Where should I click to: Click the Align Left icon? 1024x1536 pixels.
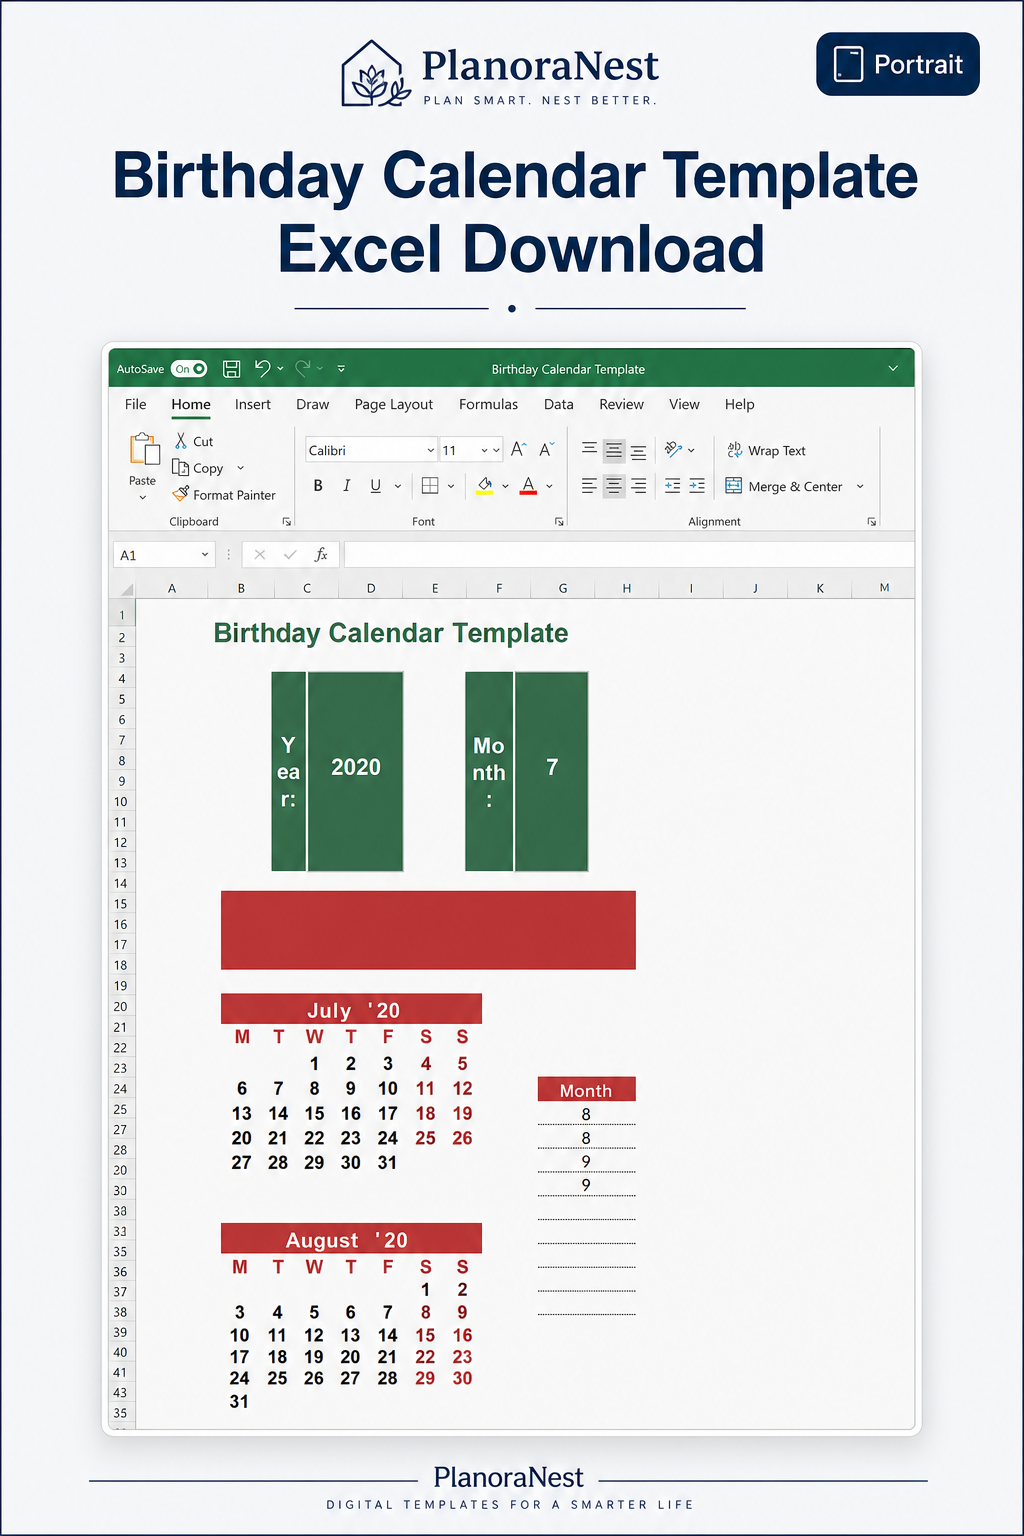pyautogui.click(x=590, y=486)
